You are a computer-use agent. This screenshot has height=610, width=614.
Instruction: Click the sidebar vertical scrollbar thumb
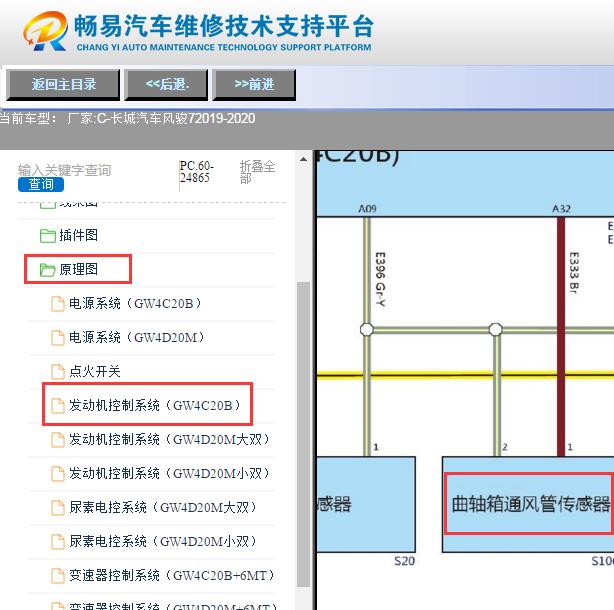point(303,435)
